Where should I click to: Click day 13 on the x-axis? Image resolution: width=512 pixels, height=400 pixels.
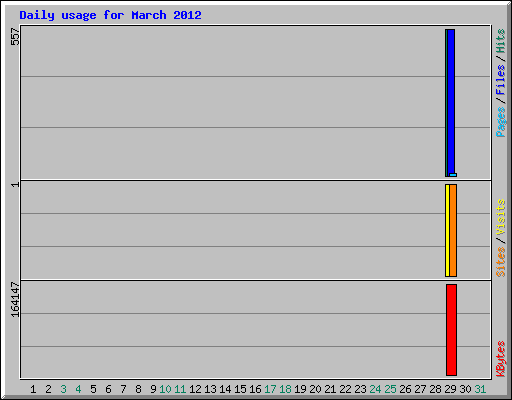tap(210, 389)
